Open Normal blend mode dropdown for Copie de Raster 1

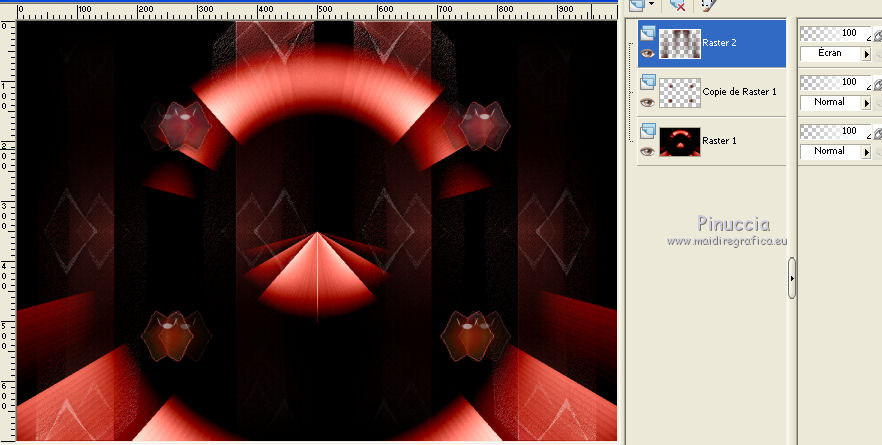866,103
